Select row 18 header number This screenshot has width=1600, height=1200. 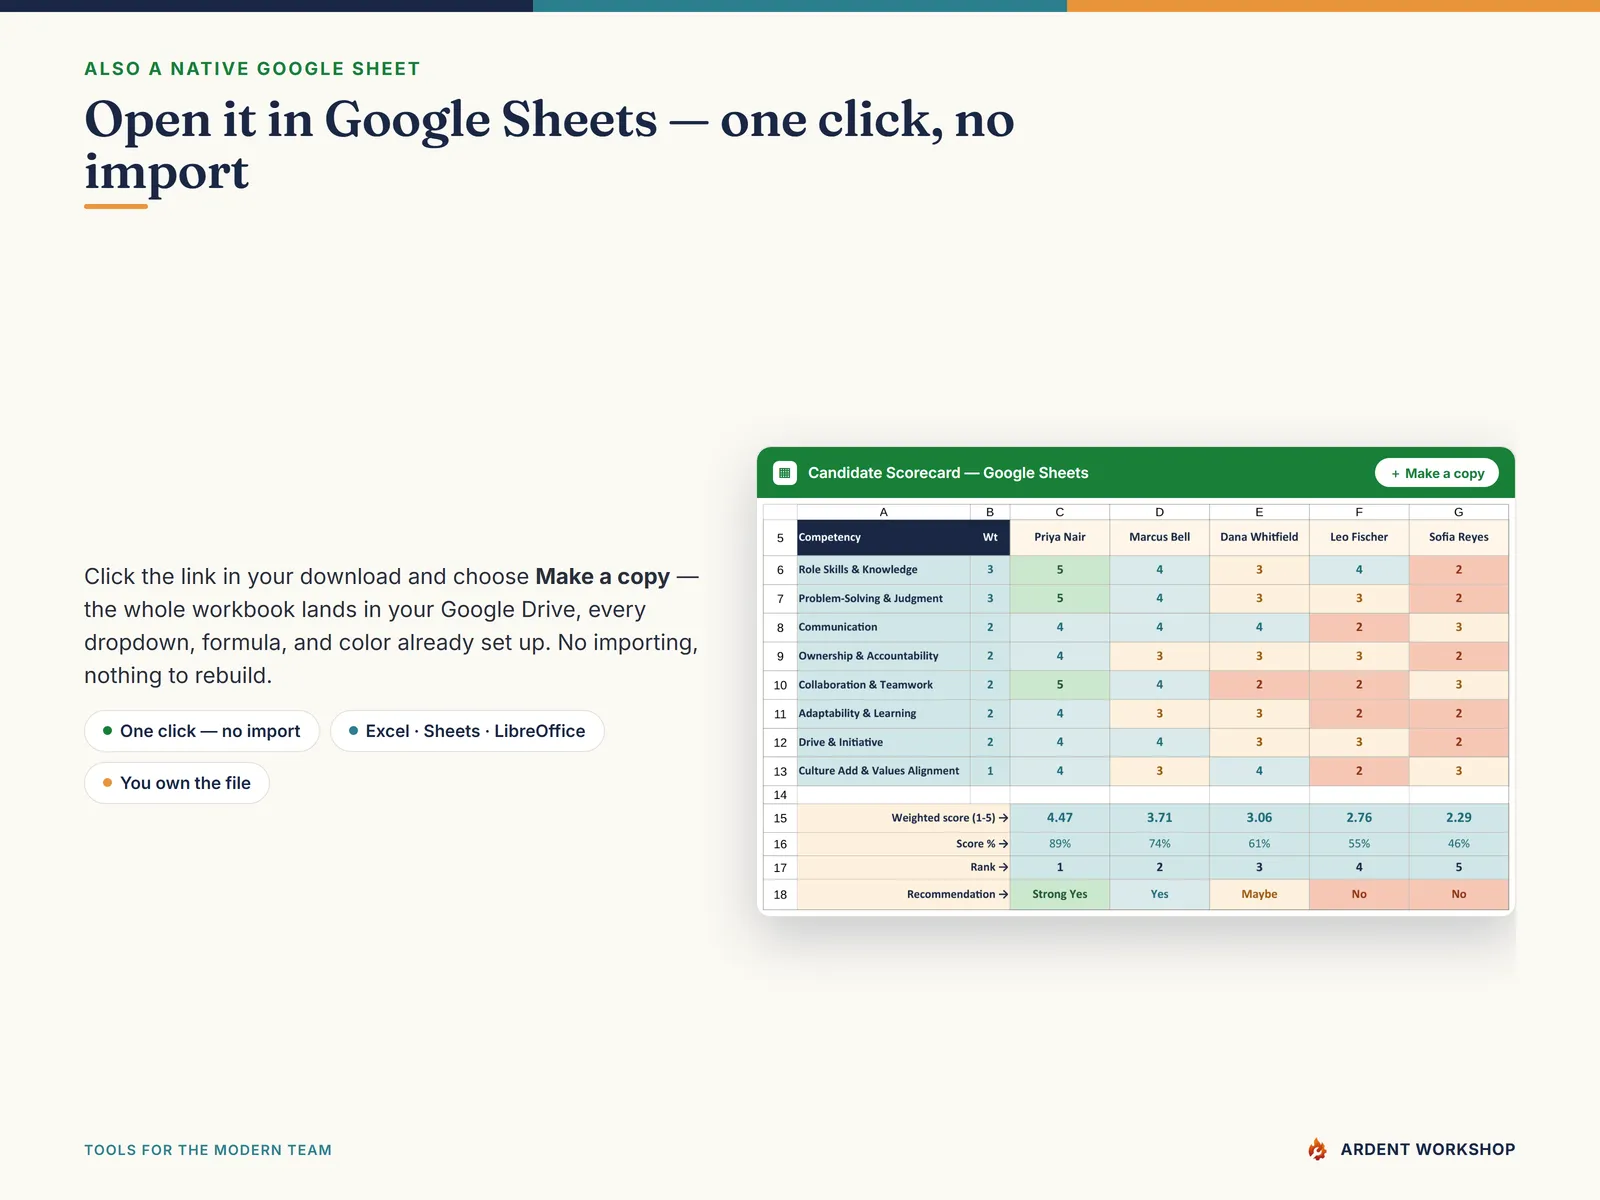tap(780, 895)
